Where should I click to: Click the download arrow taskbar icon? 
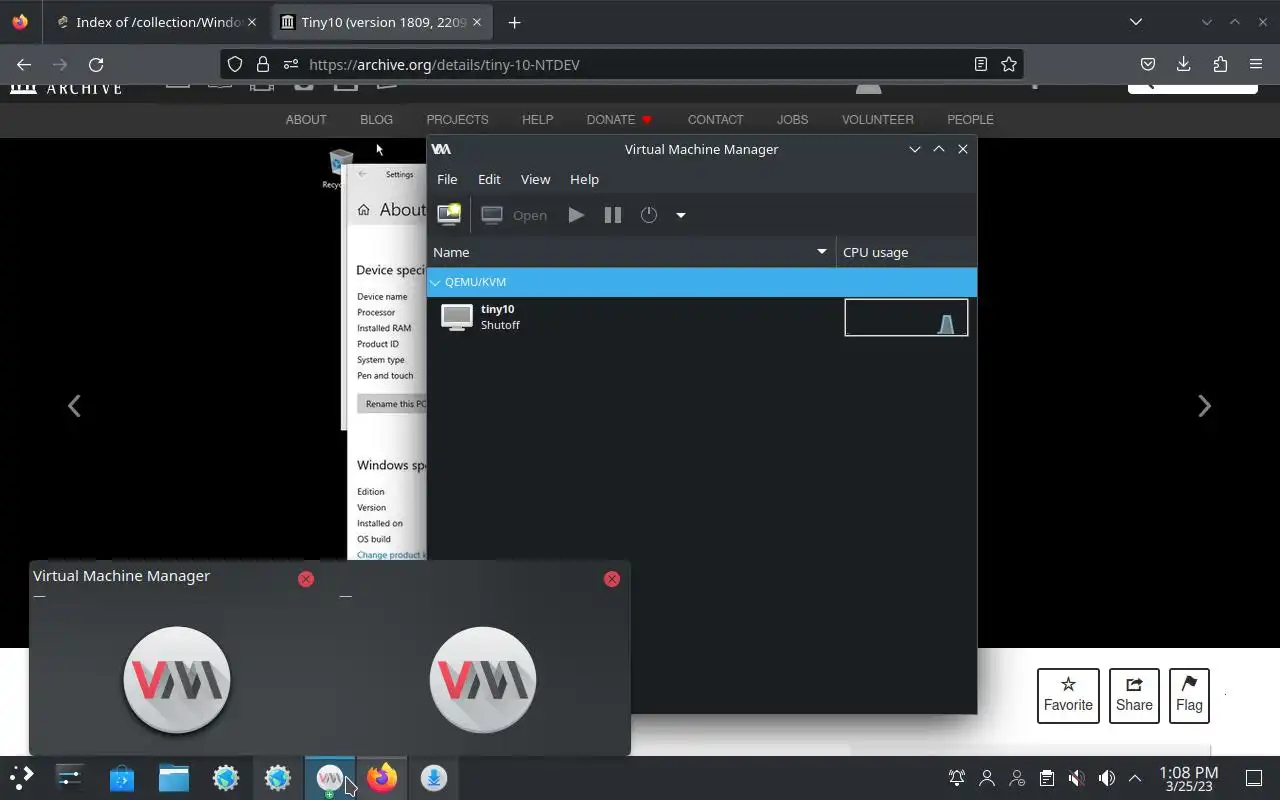coord(434,777)
